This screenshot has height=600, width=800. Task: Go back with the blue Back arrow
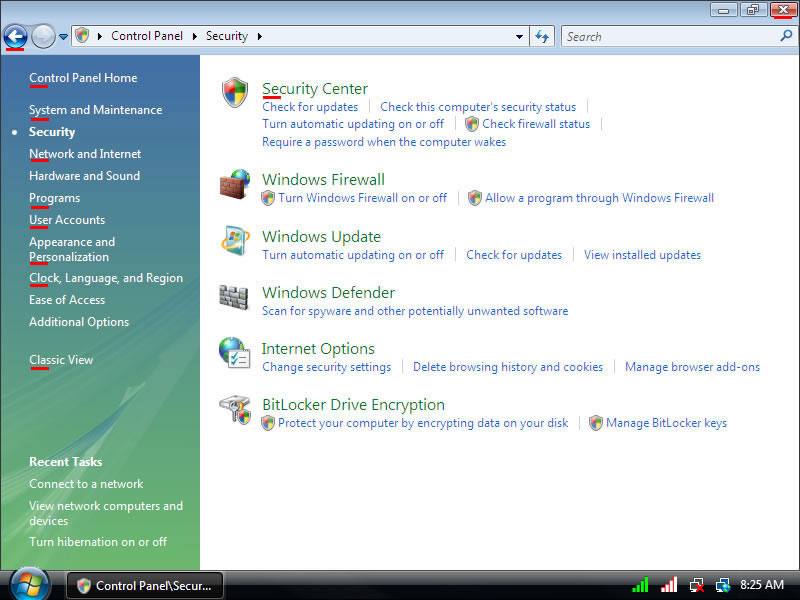15,37
